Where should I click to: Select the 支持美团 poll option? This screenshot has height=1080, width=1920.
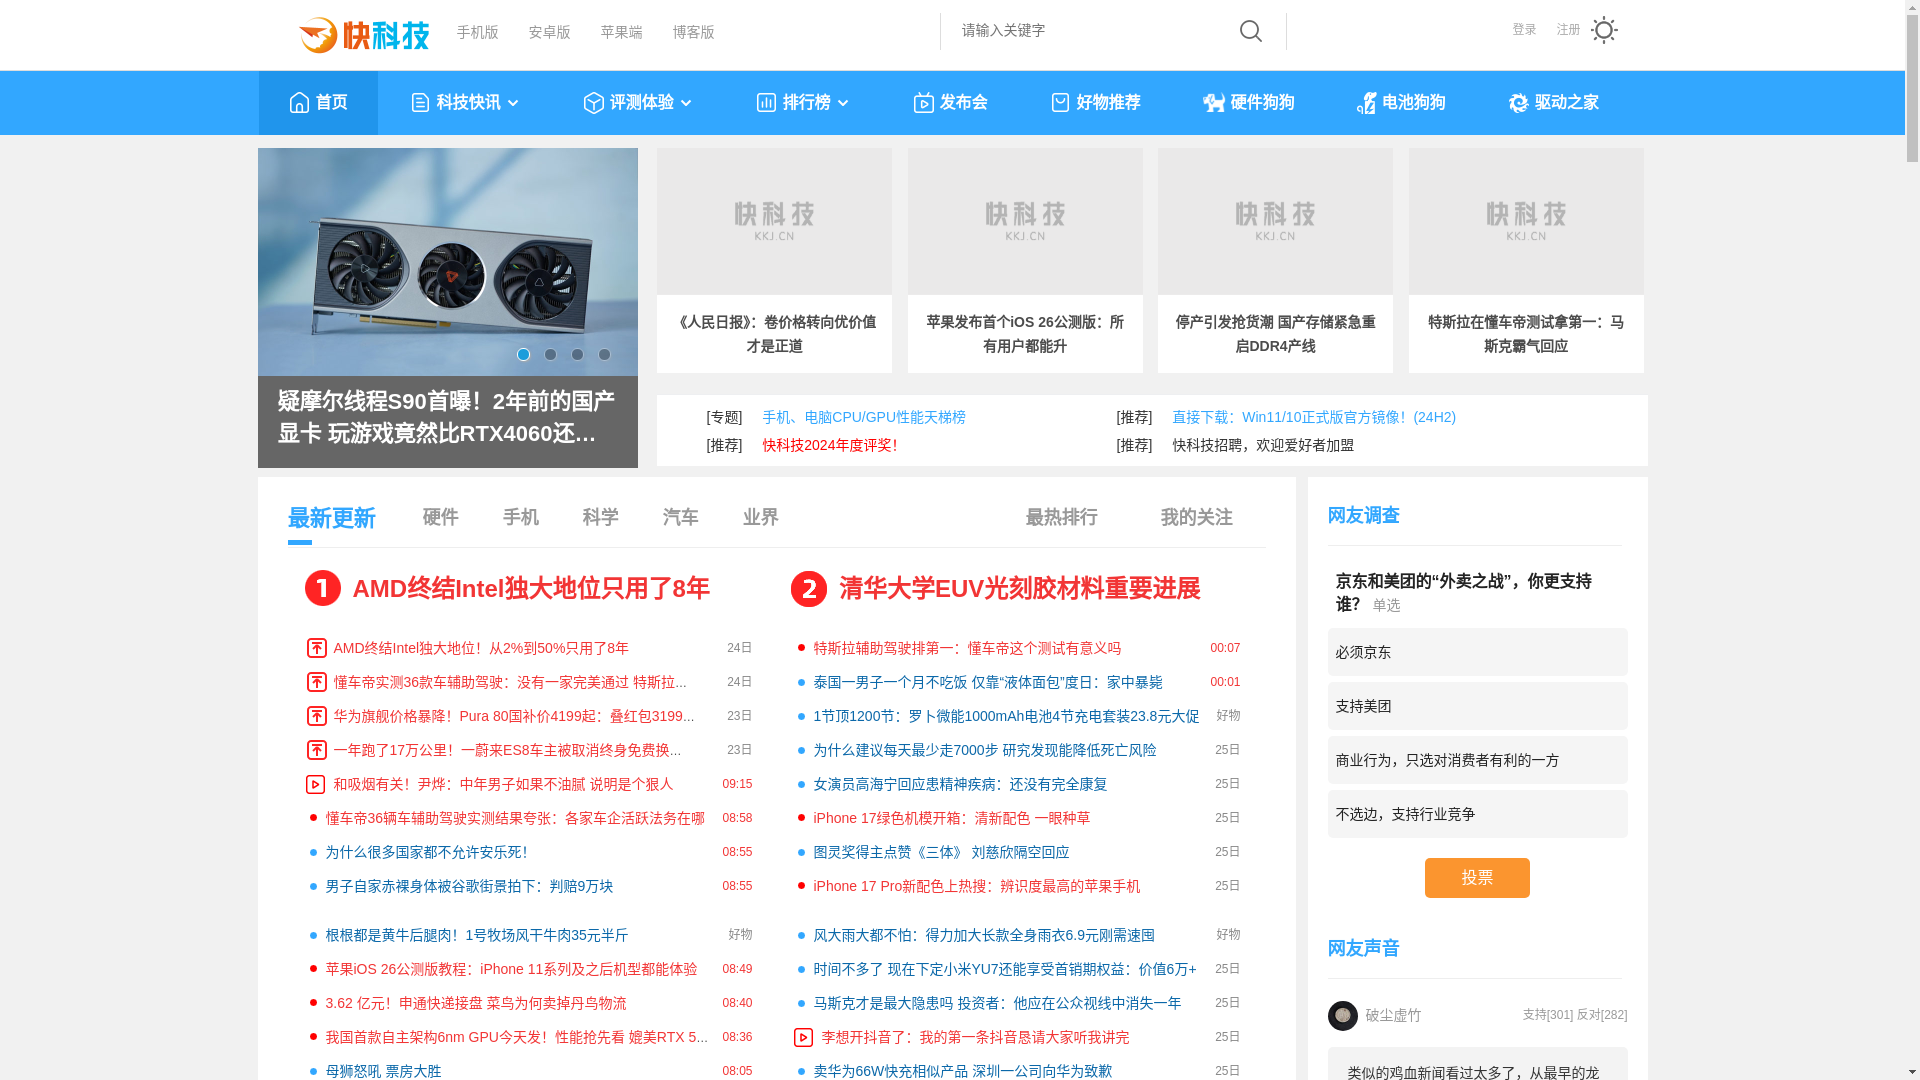tap(1477, 706)
